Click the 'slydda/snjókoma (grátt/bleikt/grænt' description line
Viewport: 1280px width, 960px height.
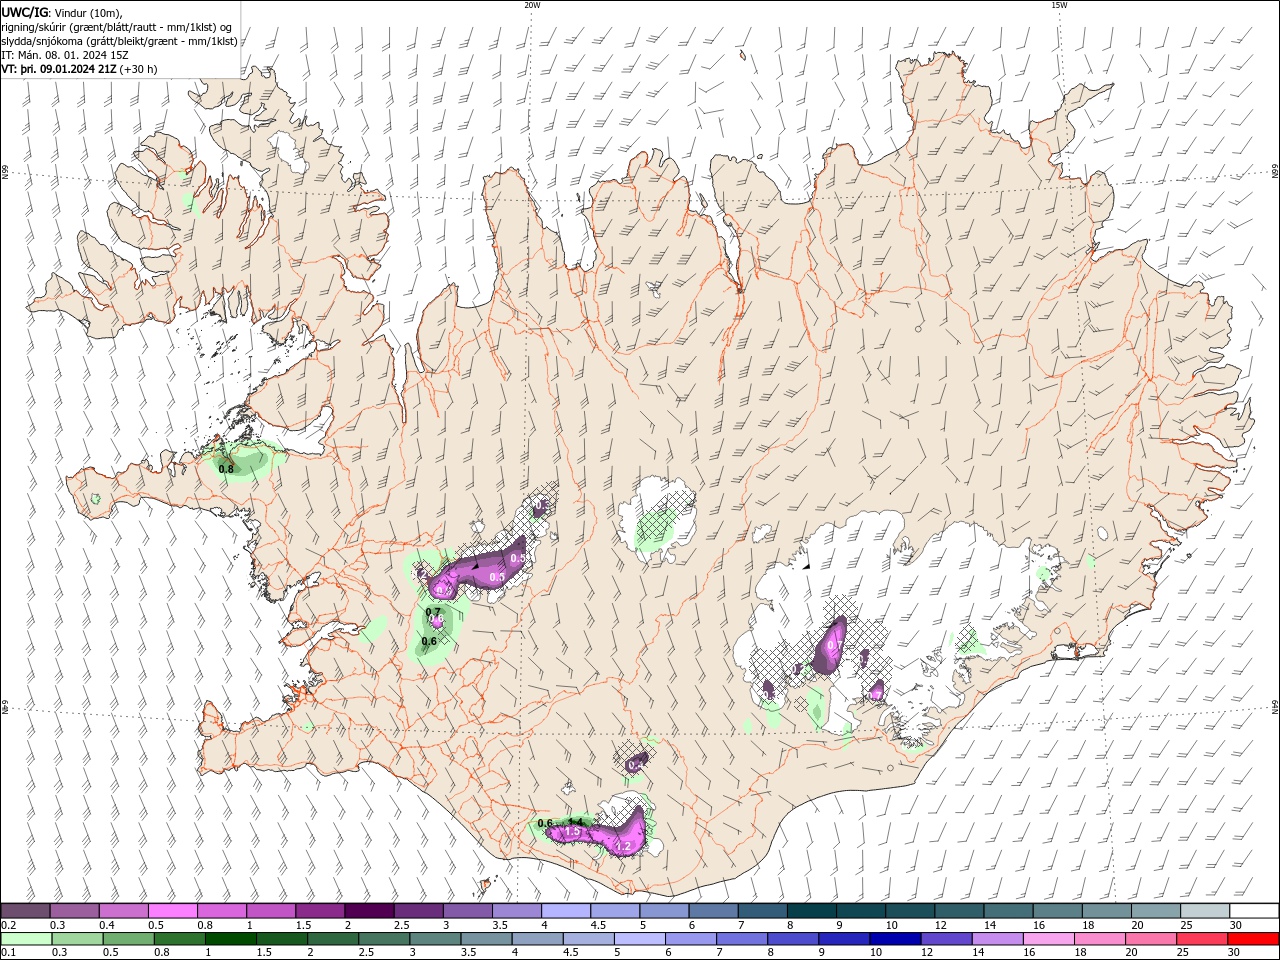click(x=120, y=41)
